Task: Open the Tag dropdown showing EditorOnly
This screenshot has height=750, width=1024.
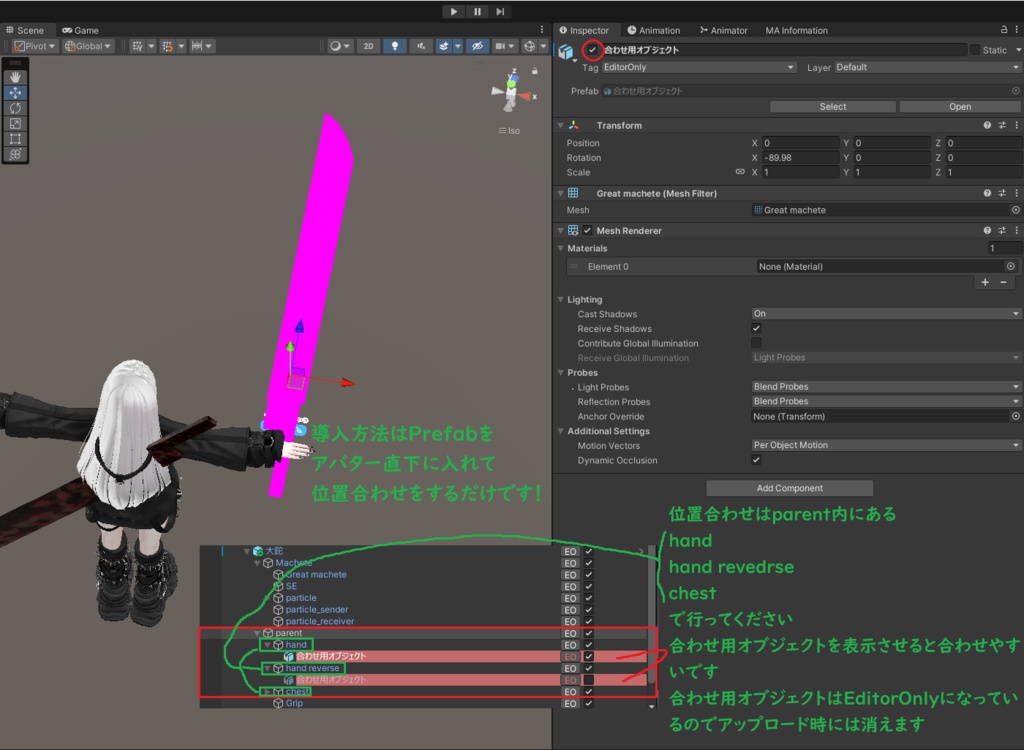Action: pyautogui.click(x=699, y=67)
